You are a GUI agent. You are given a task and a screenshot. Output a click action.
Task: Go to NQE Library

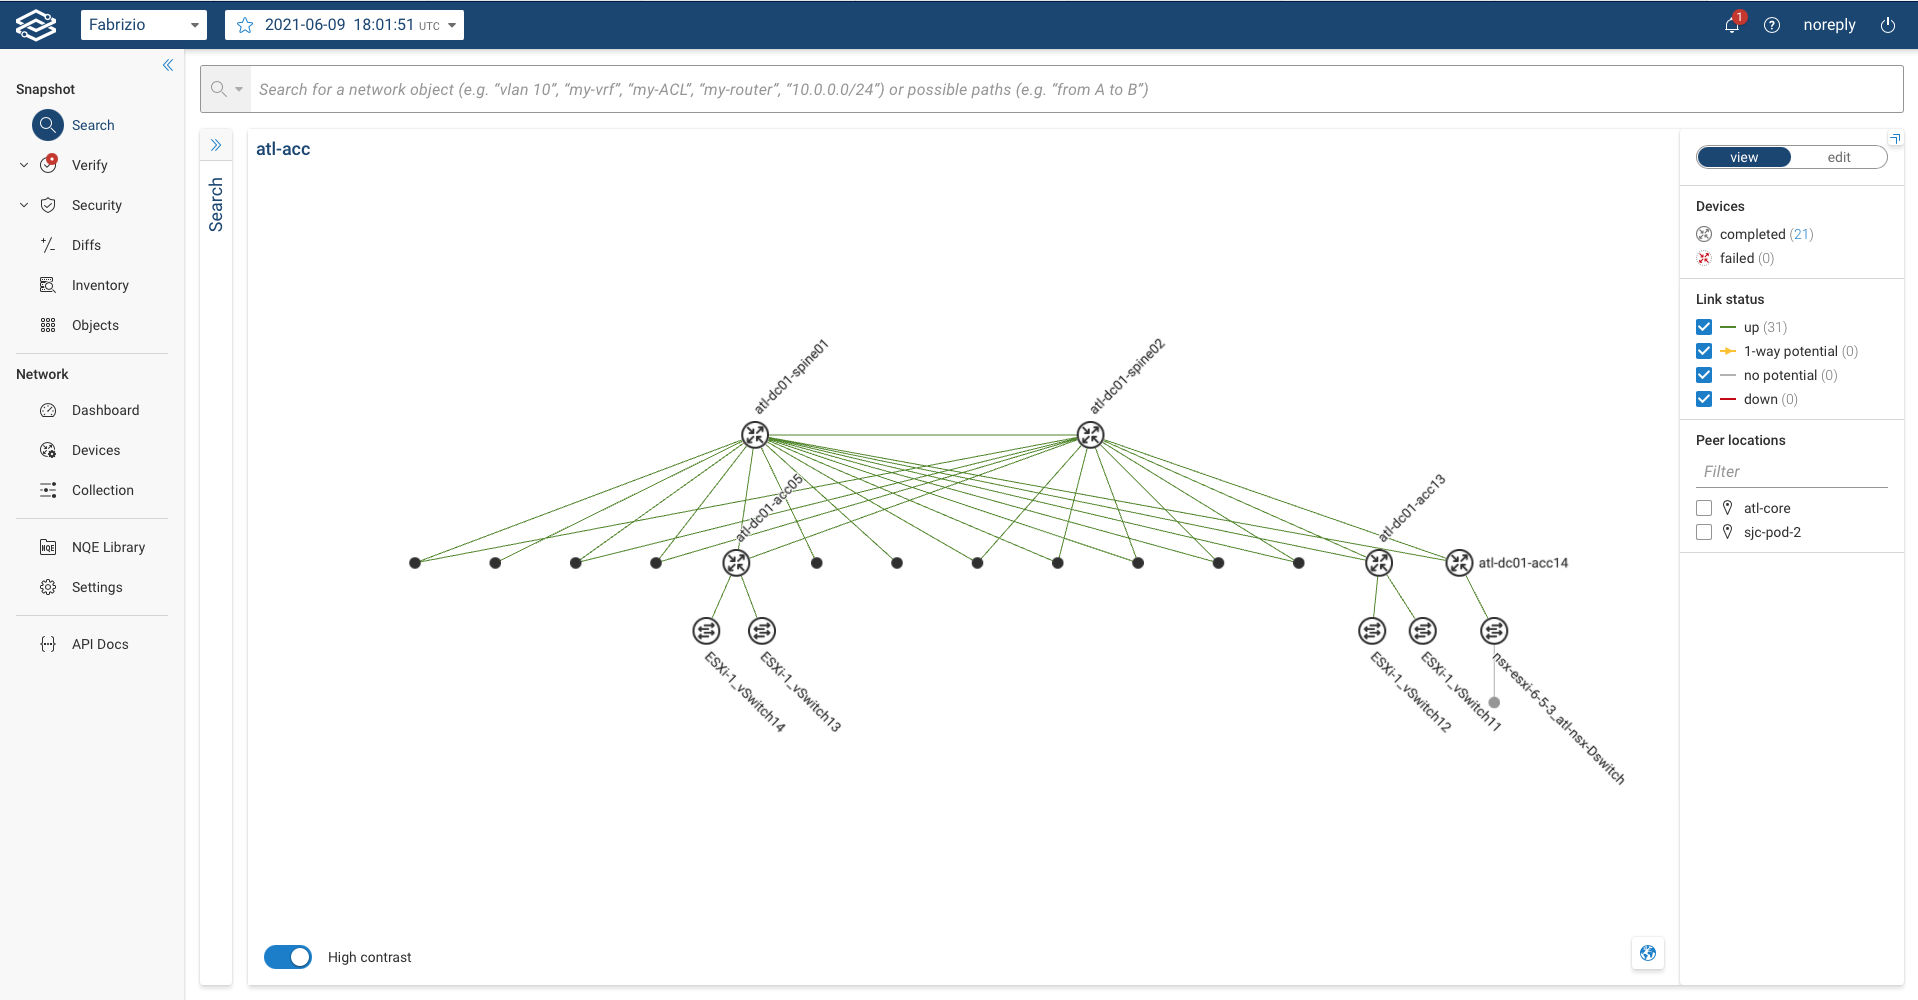(108, 547)
